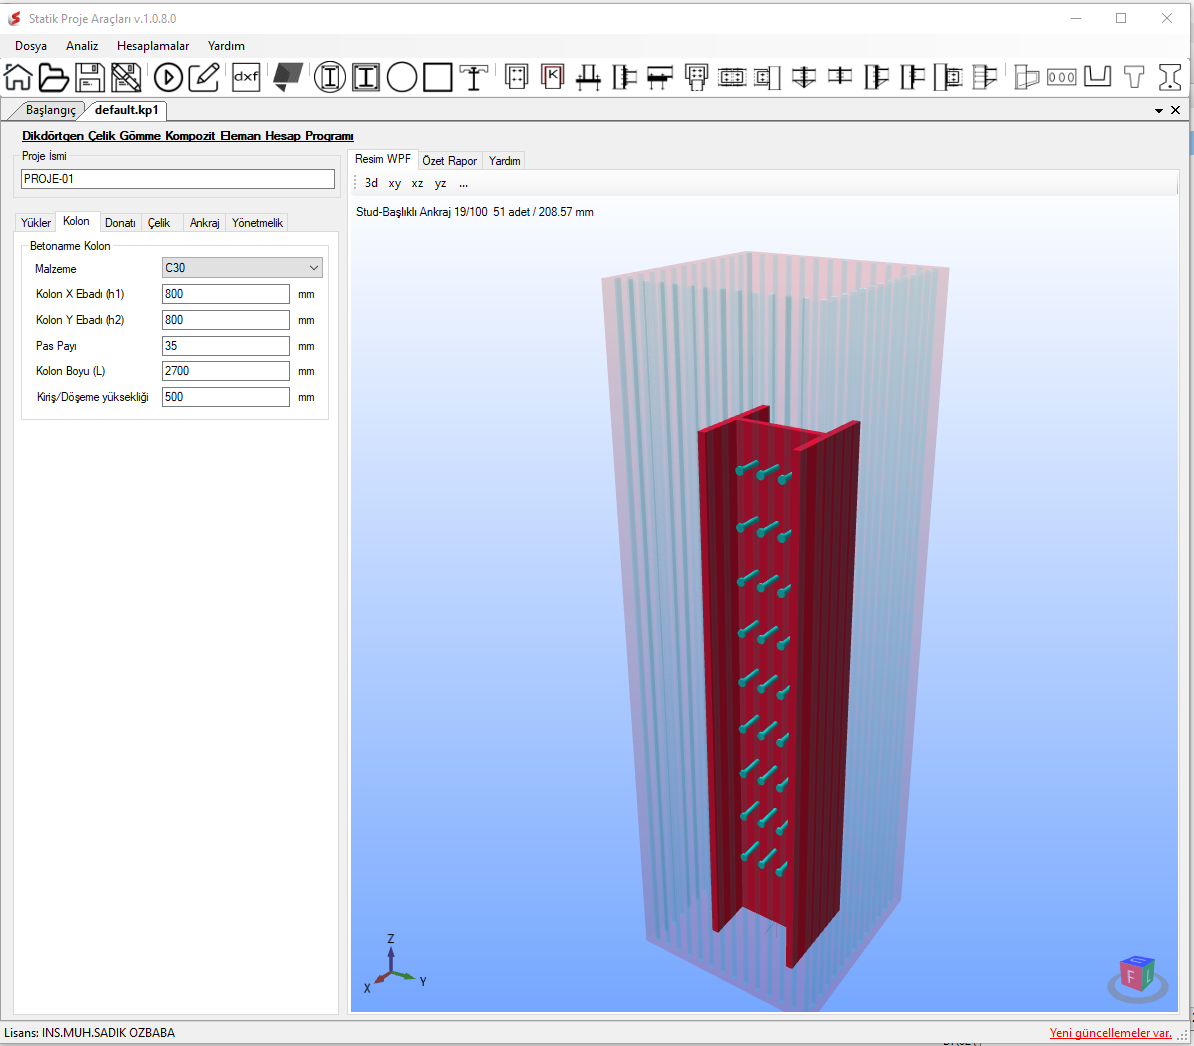Click the Kiriş/Döşeme yüksekliği field
The width and height of the screenshot is (1194, 1046).
225,397
